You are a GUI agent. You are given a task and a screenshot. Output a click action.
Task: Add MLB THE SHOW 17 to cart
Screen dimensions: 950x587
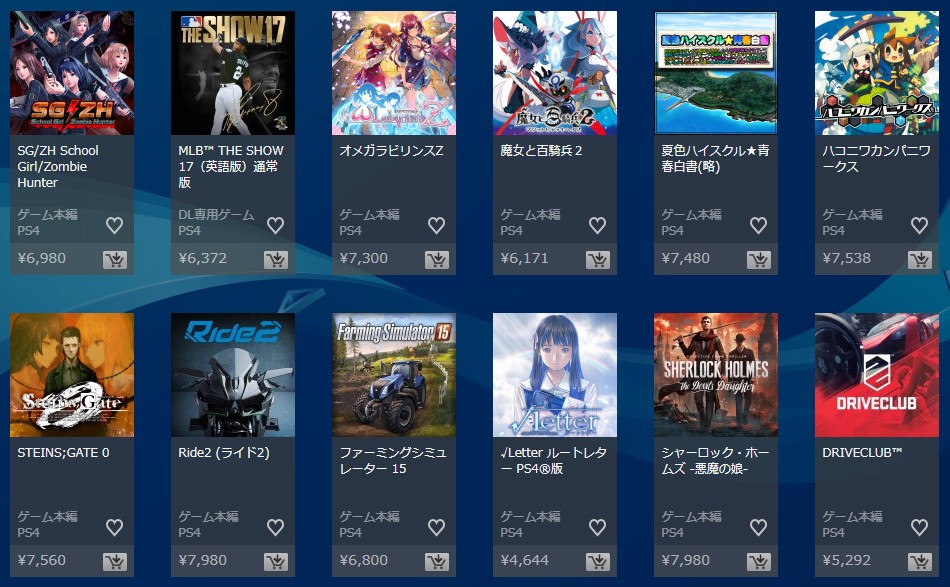[276, 260]
